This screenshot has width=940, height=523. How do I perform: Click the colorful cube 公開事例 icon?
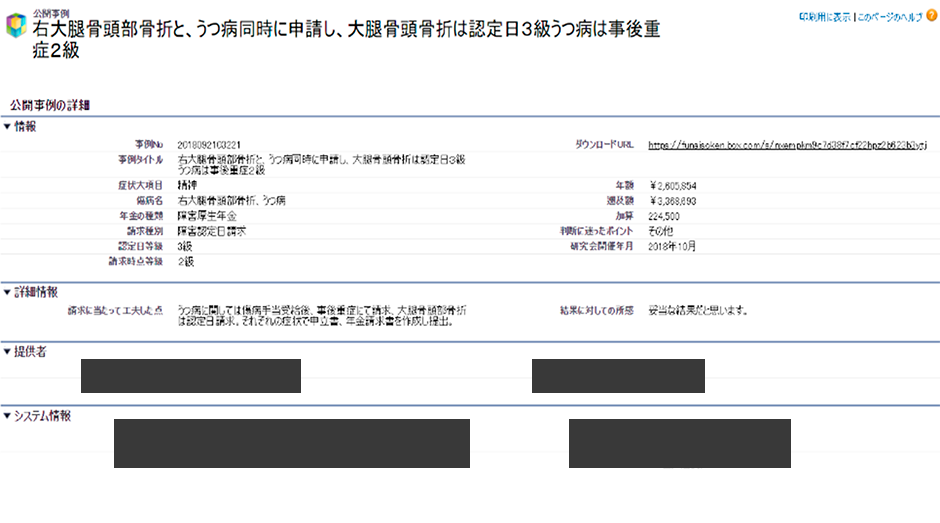16,25
